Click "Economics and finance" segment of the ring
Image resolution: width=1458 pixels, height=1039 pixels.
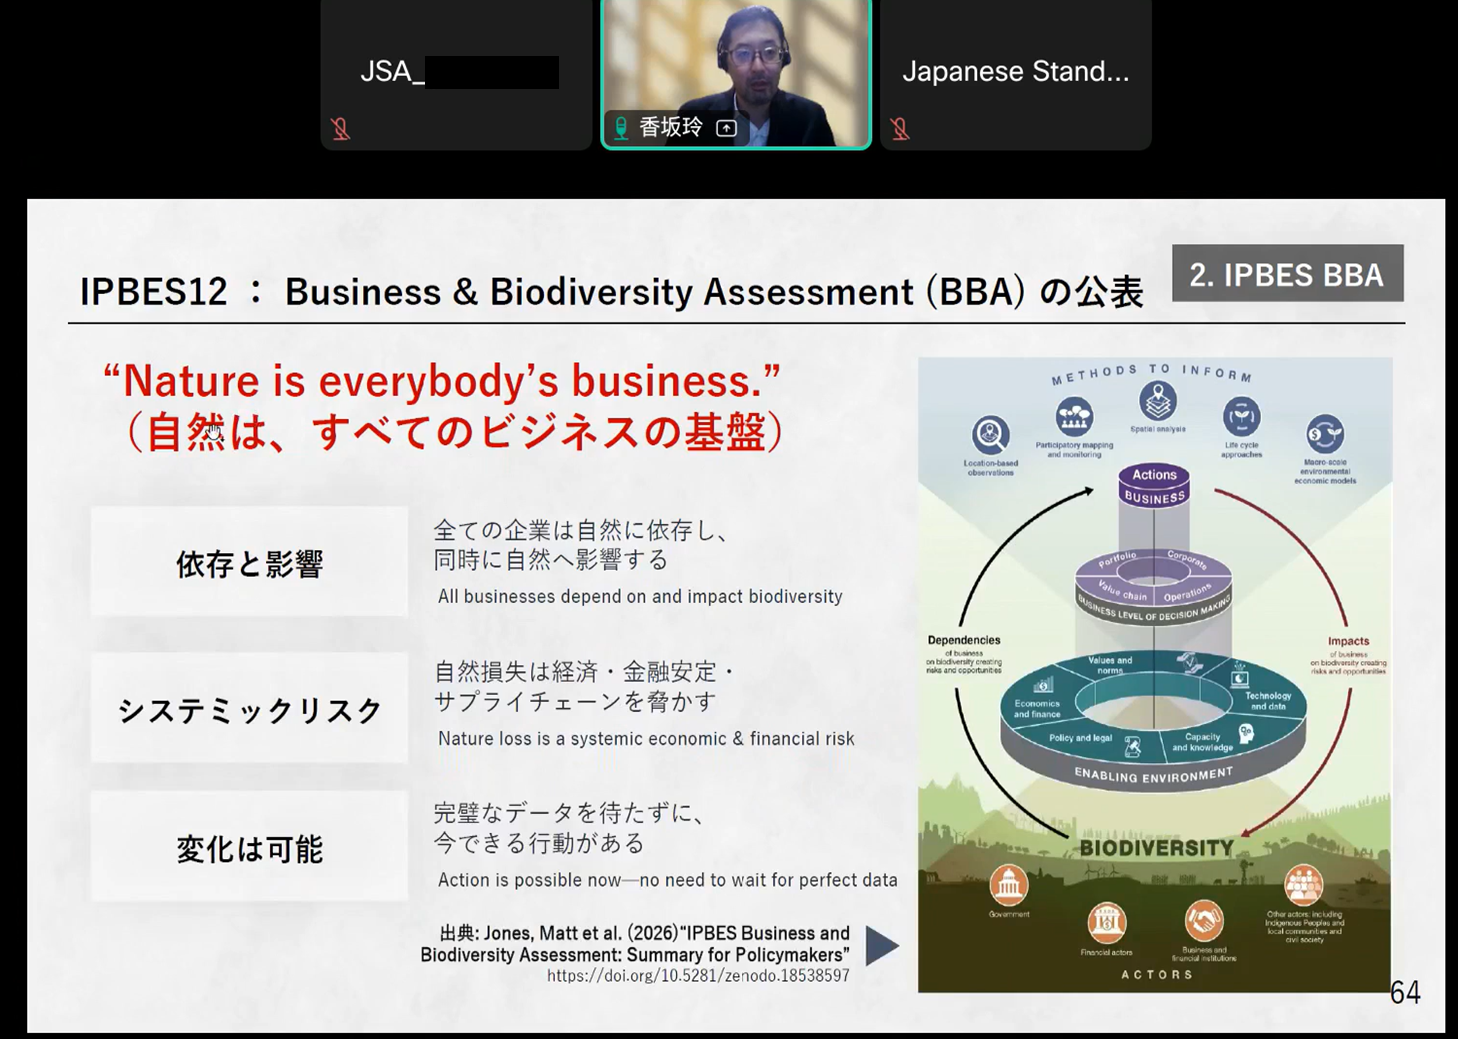click(1036, 708)
